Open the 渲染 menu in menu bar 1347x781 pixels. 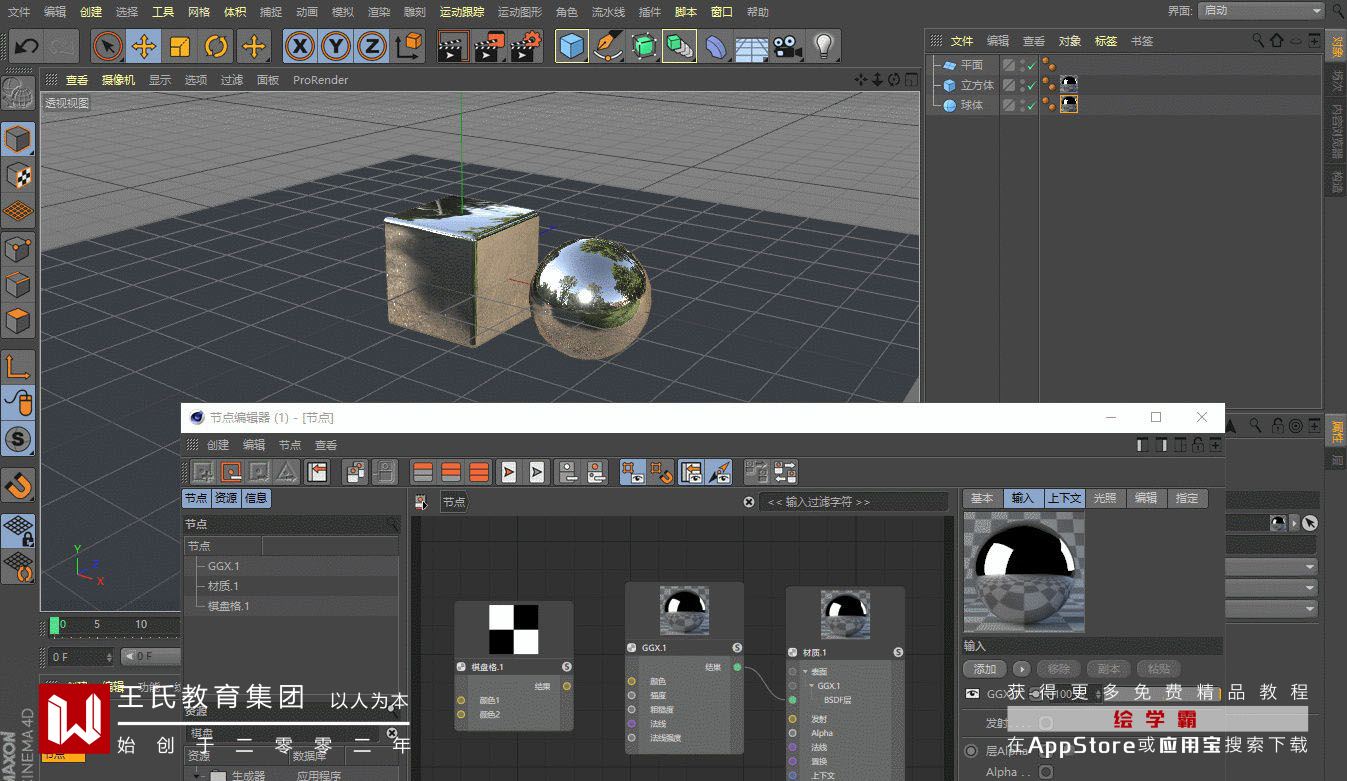[379, 12]
